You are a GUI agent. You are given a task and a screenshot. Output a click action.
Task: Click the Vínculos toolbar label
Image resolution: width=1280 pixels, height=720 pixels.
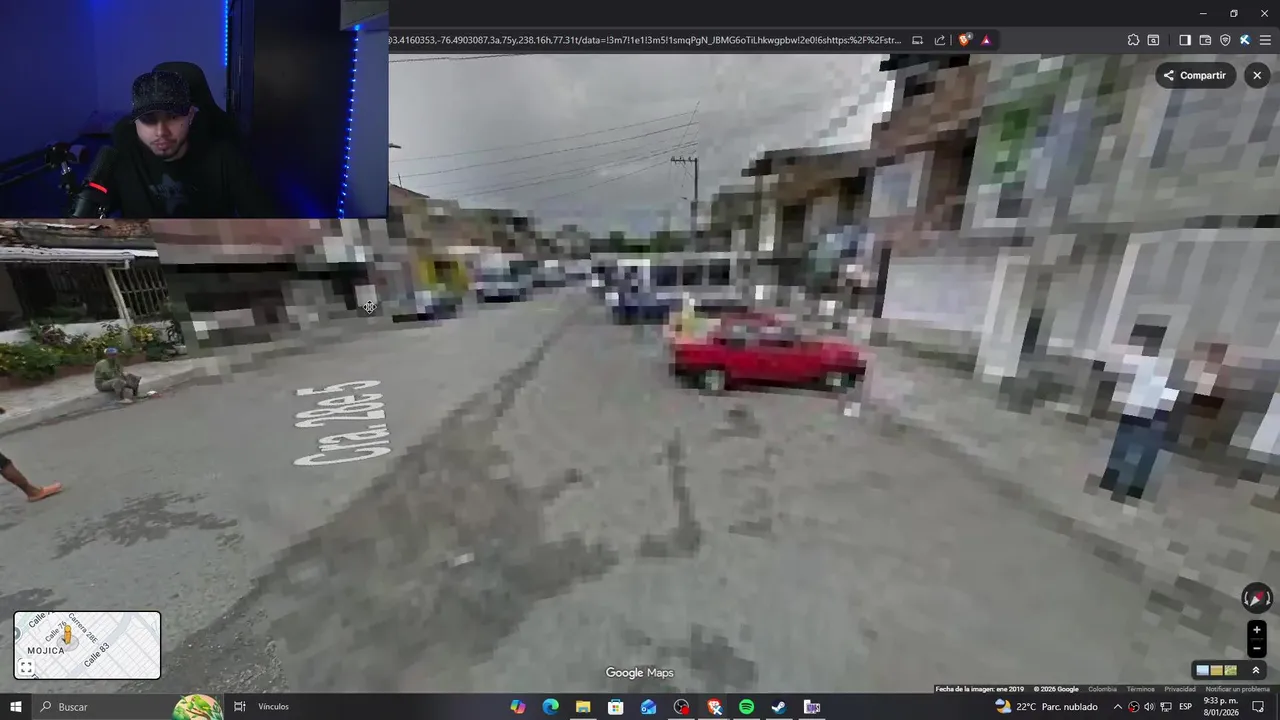tap(273, 707)
